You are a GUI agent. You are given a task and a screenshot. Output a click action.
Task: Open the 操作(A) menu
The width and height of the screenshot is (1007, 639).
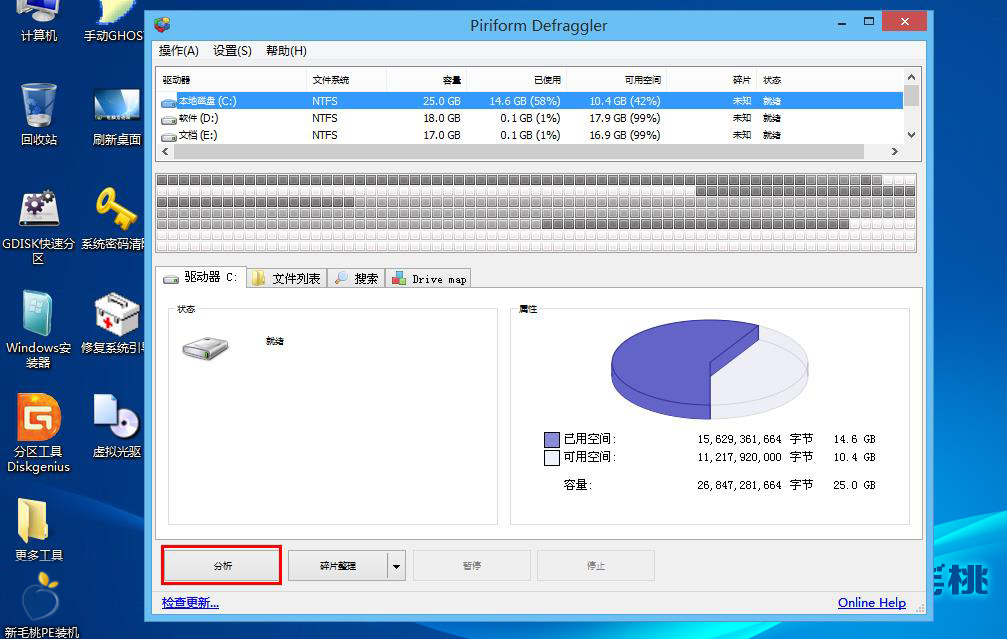(x=179, y=51)
